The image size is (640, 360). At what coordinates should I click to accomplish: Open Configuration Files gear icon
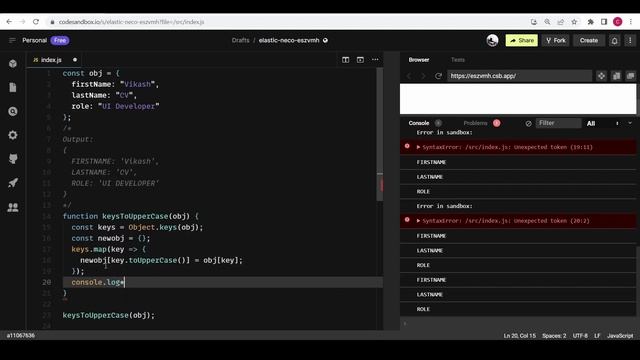(13, 135)
